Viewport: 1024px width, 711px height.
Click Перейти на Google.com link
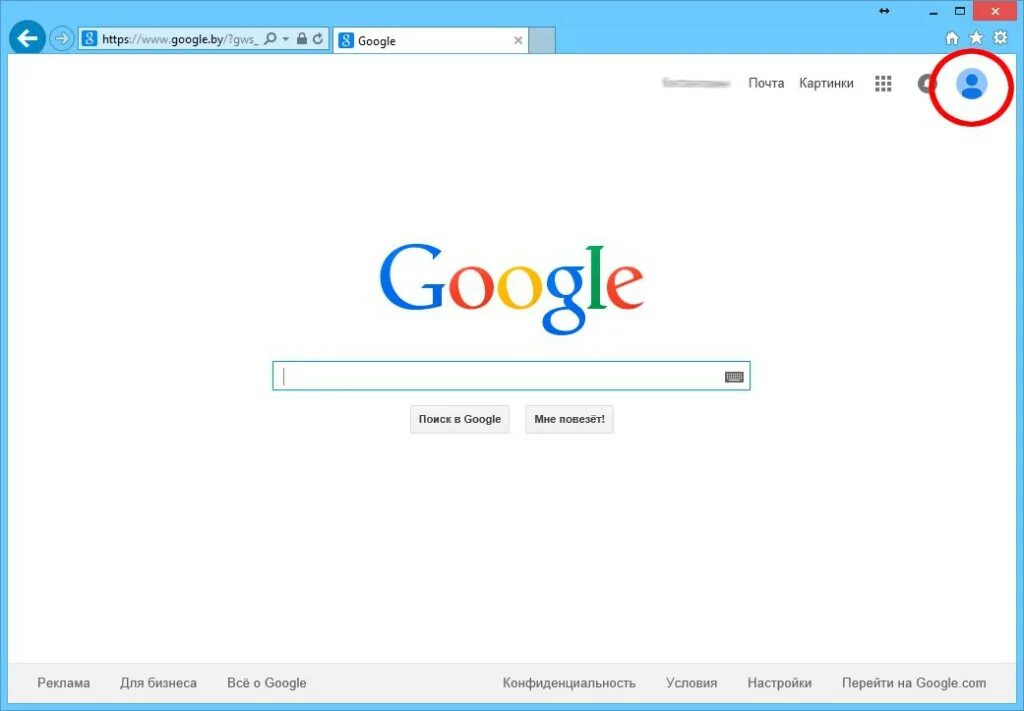tap(914, 683)
